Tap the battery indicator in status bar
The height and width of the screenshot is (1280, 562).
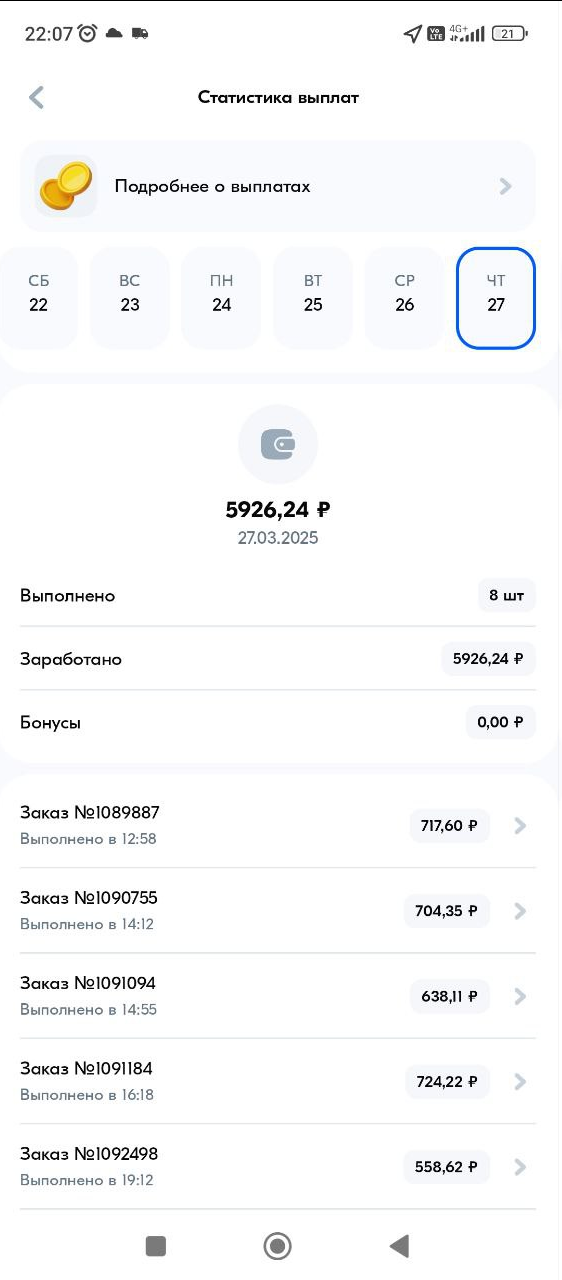tap(509, 33)
